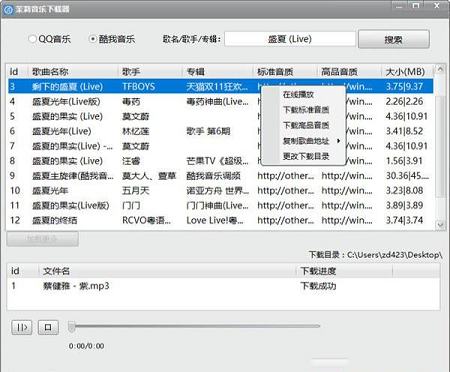Click the song list scroll-down arrow
The width and height of the screenshot is (450, 372).
point(440,225)
